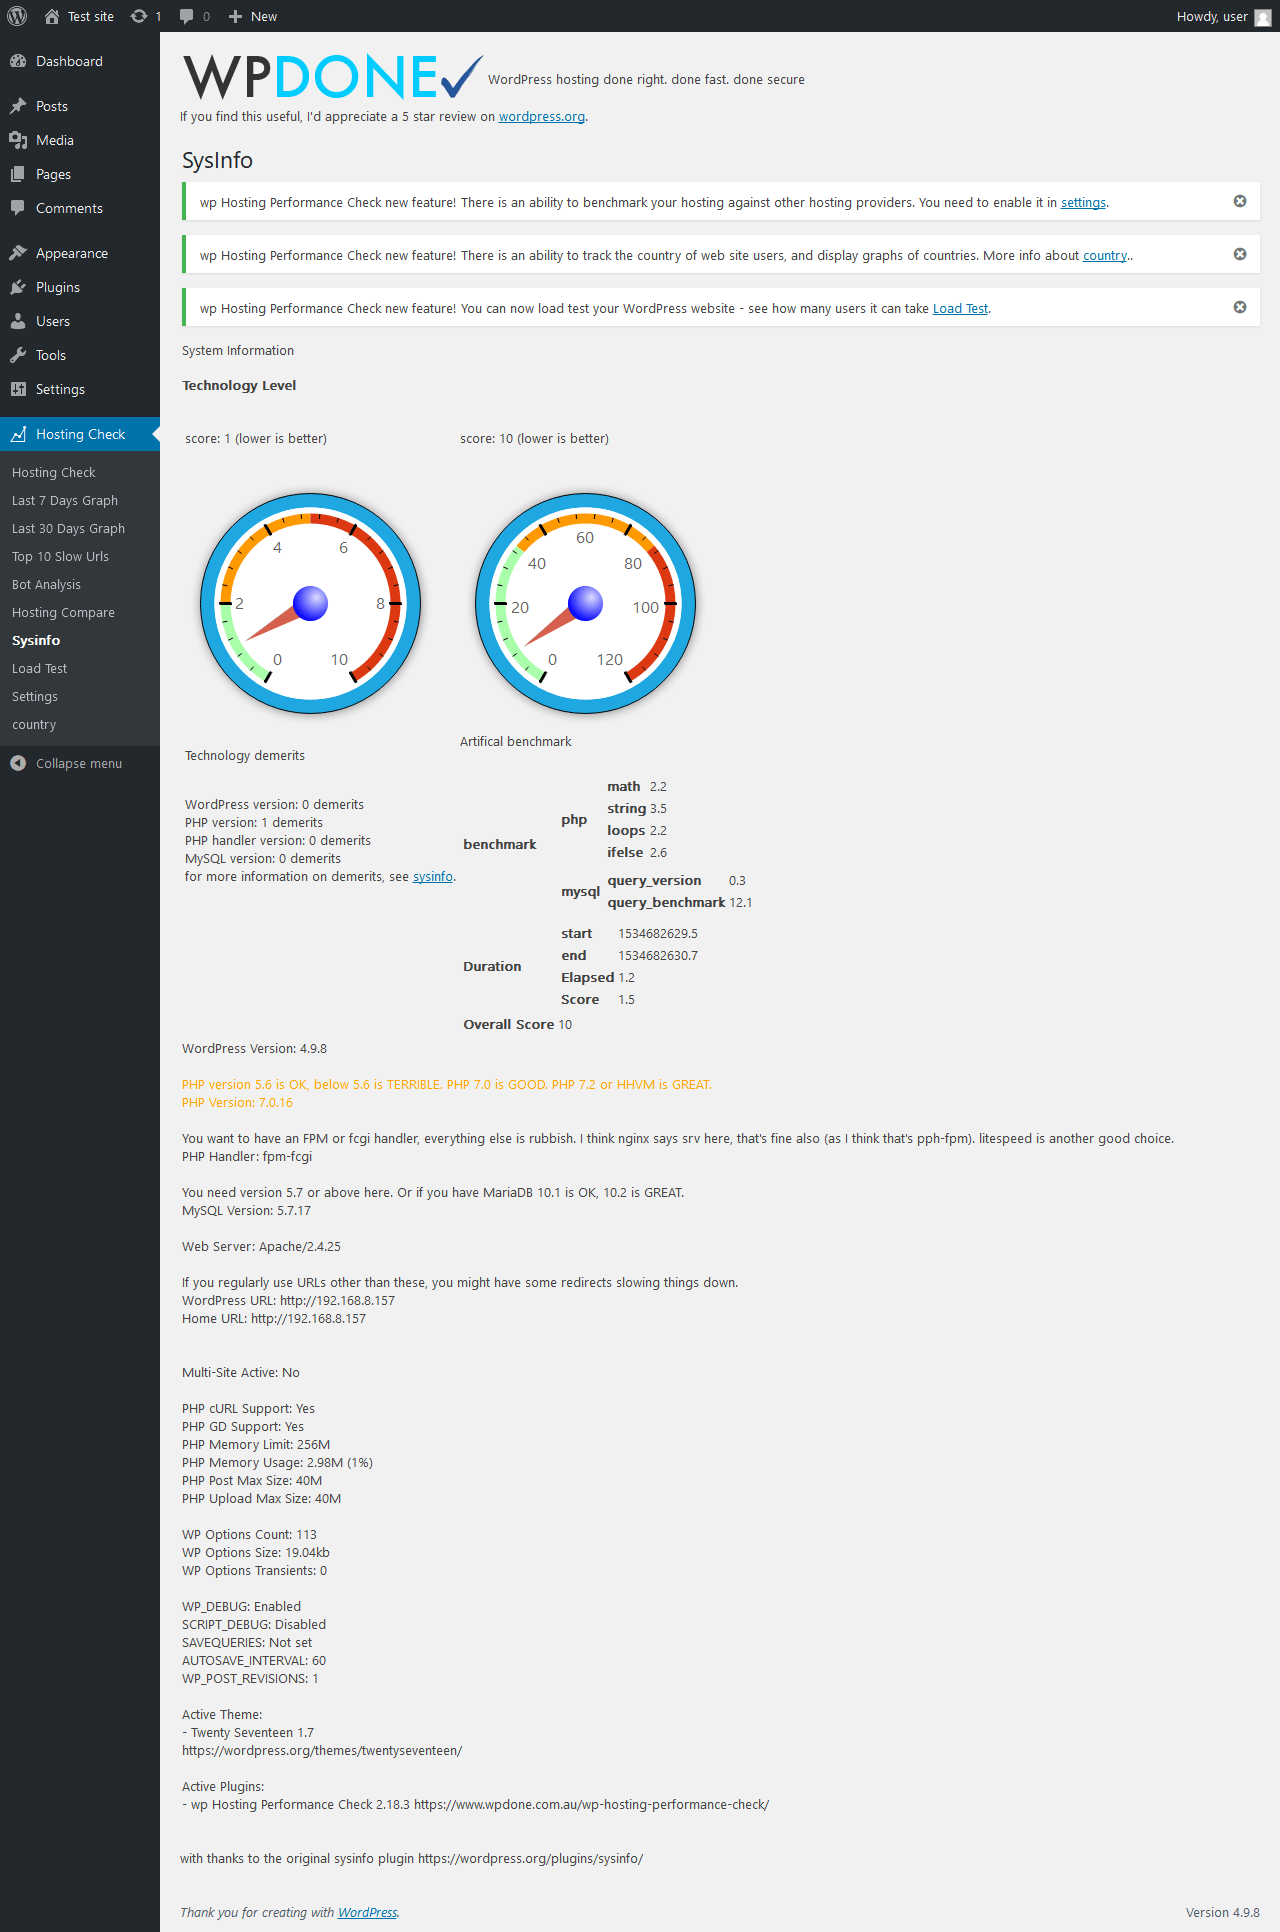Dismiss the Load Test feature notice
The width and height of the screenshot is (1280, 1932).
[1240, 307]
